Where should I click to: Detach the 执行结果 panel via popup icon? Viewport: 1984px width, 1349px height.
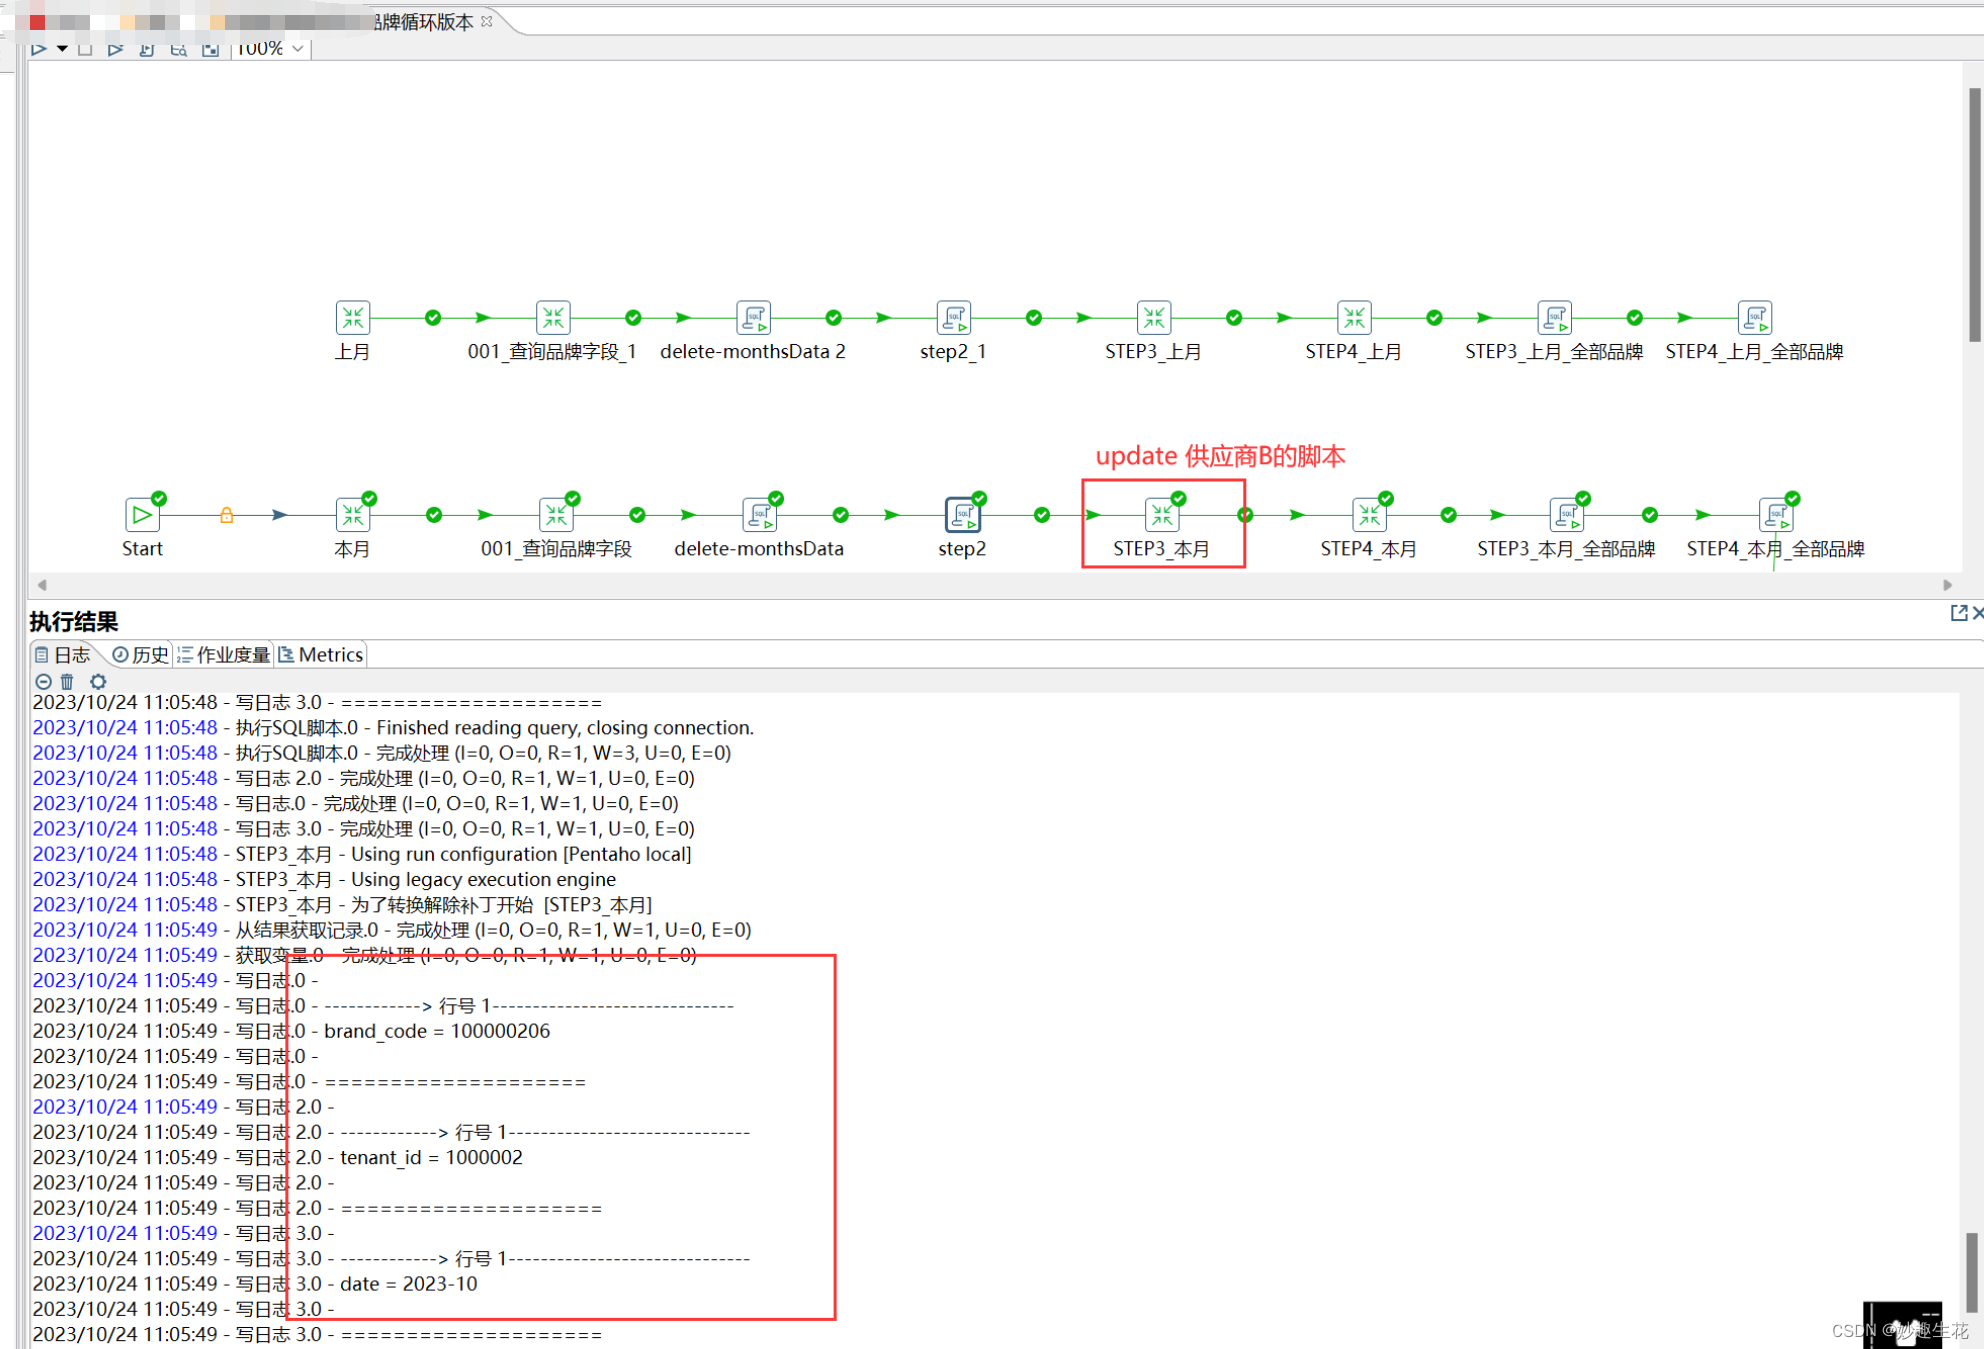pyautogui.click(x=1959, y=612)
